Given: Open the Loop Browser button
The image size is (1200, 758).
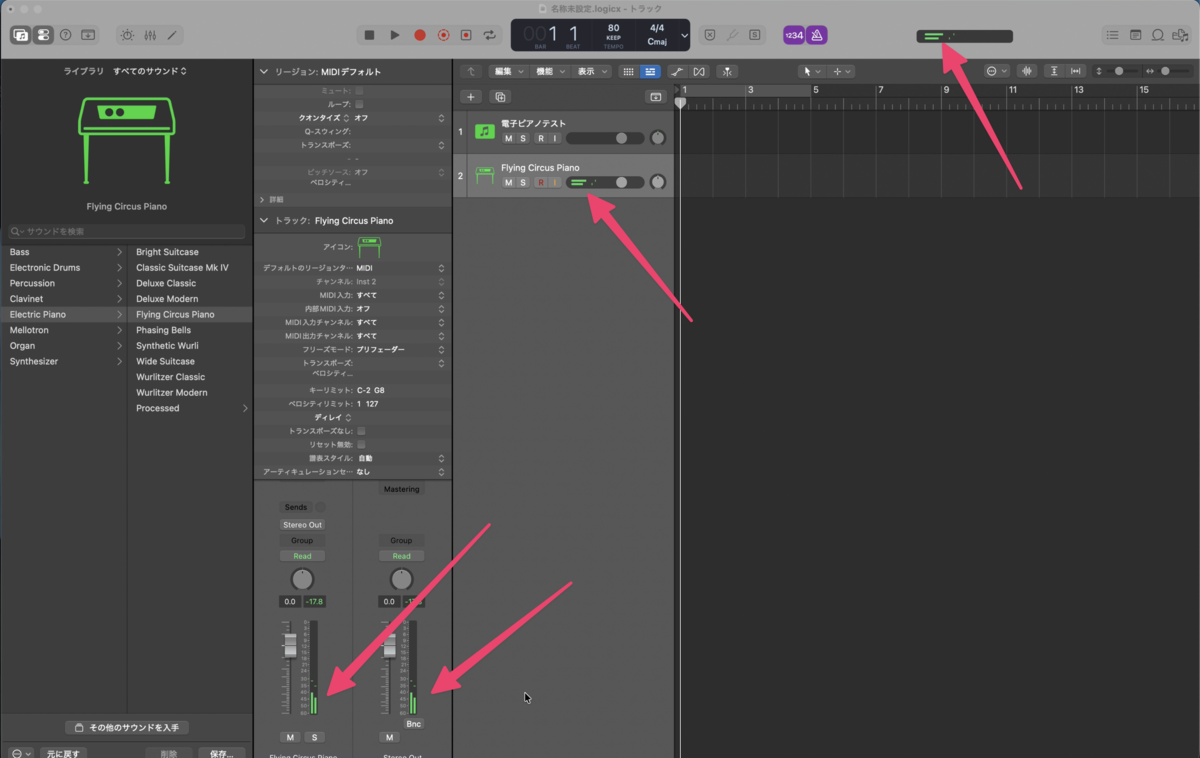Looking at the screenshot, I should [x=1158, y=35].
